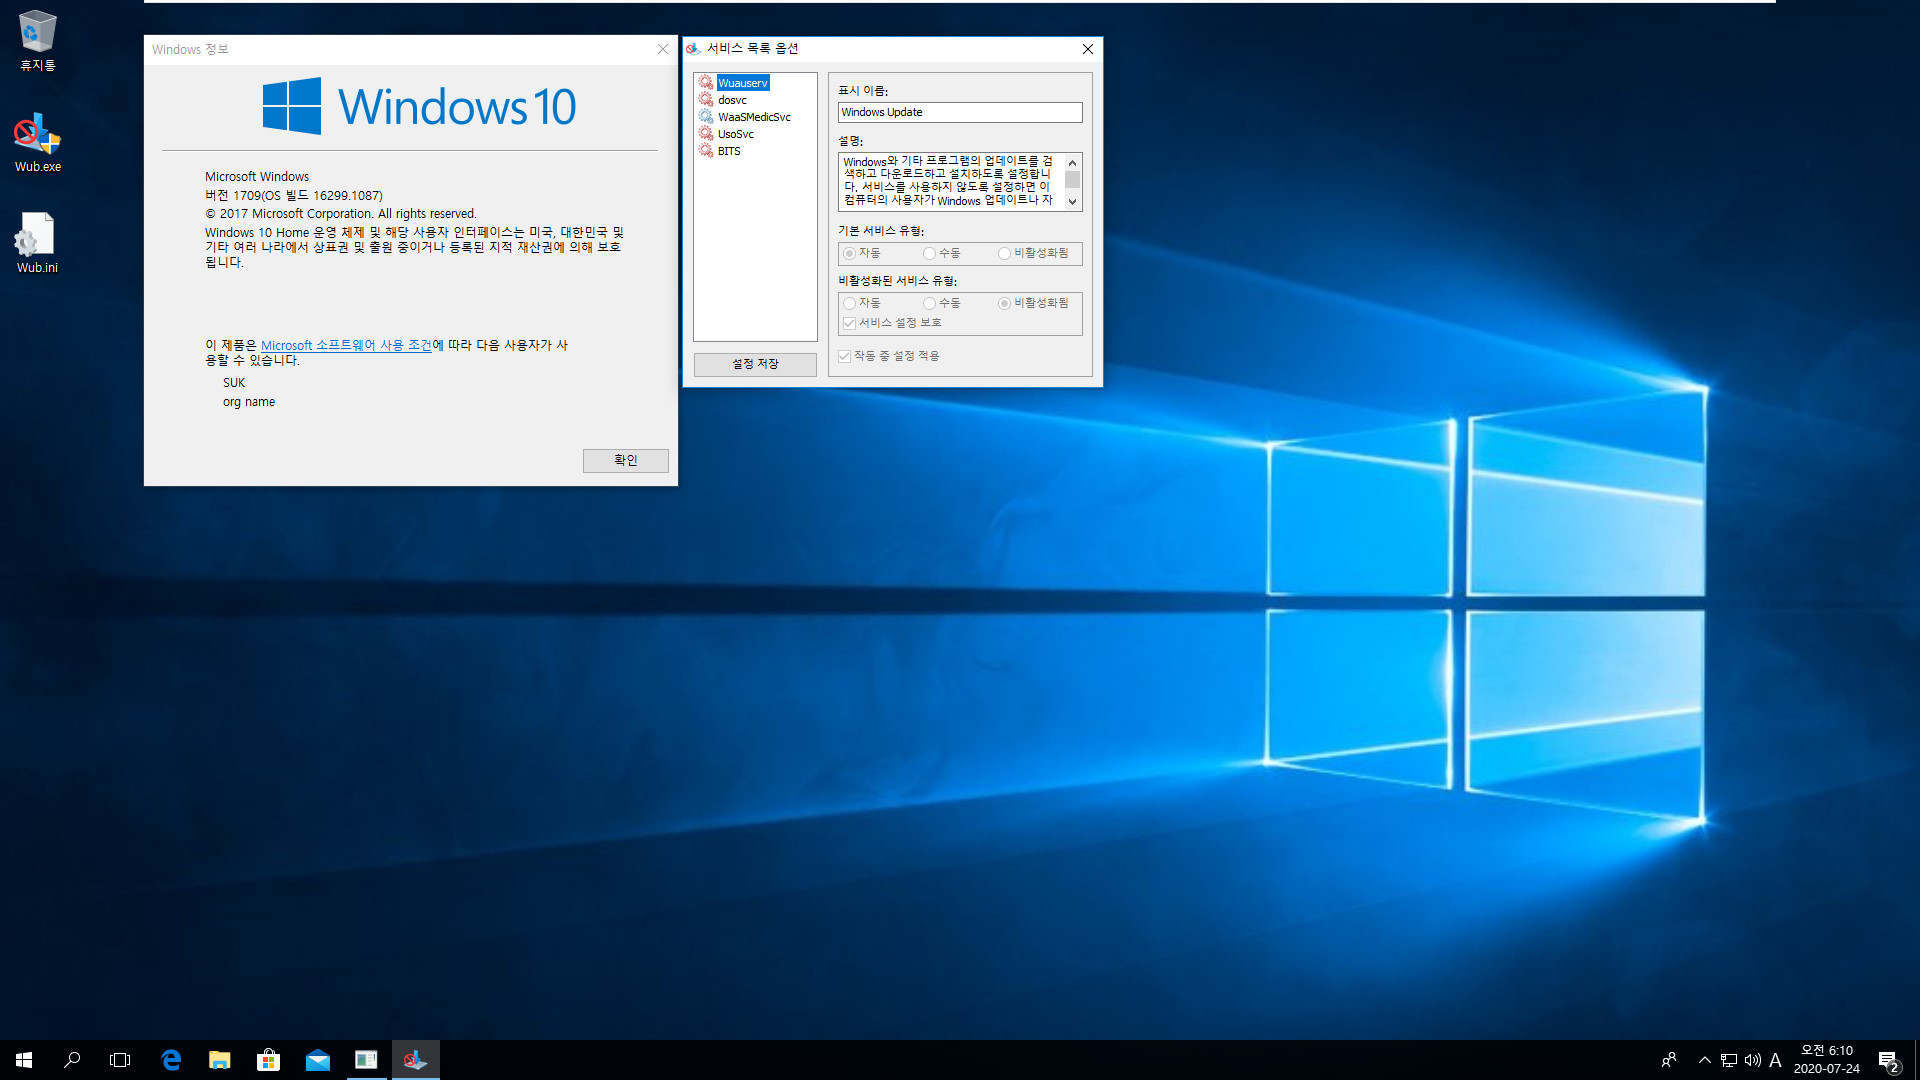Open Microsoft Store from the taskbar
The image size is (1920, 1080).
click(x=269, y=1060)
